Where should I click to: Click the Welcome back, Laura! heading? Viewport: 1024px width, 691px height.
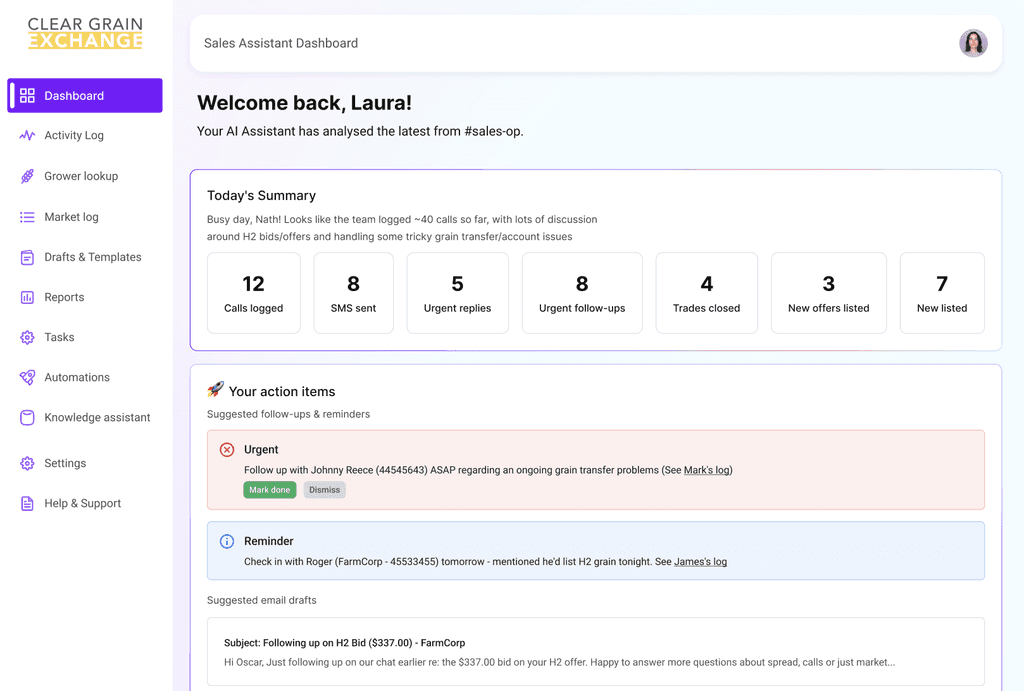[x=304, y=103]
